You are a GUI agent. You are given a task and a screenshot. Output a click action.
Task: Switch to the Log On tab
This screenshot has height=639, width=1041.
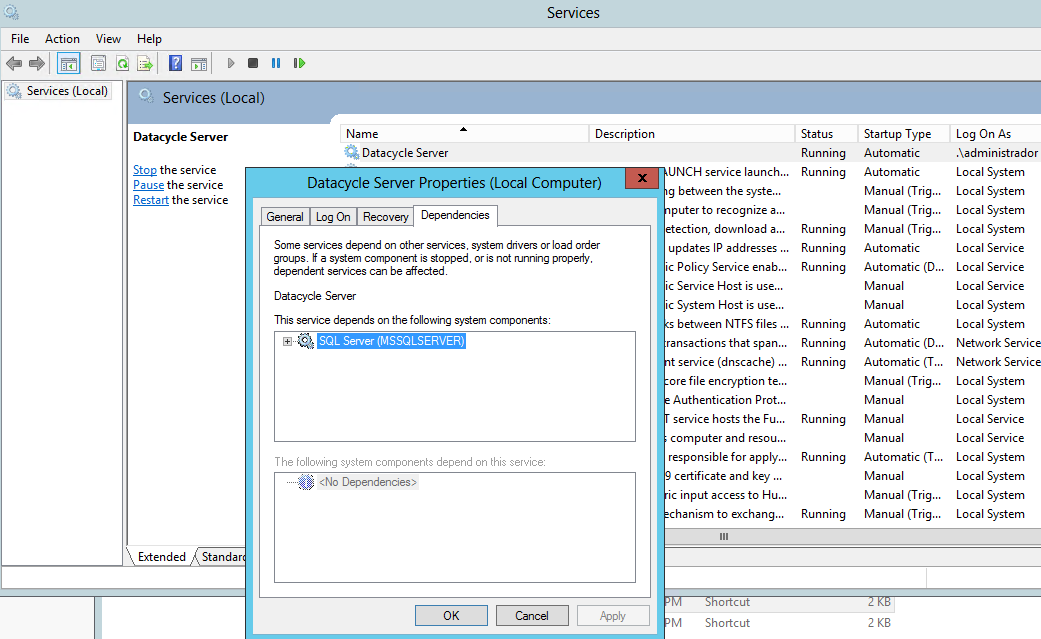pos(333,217)
